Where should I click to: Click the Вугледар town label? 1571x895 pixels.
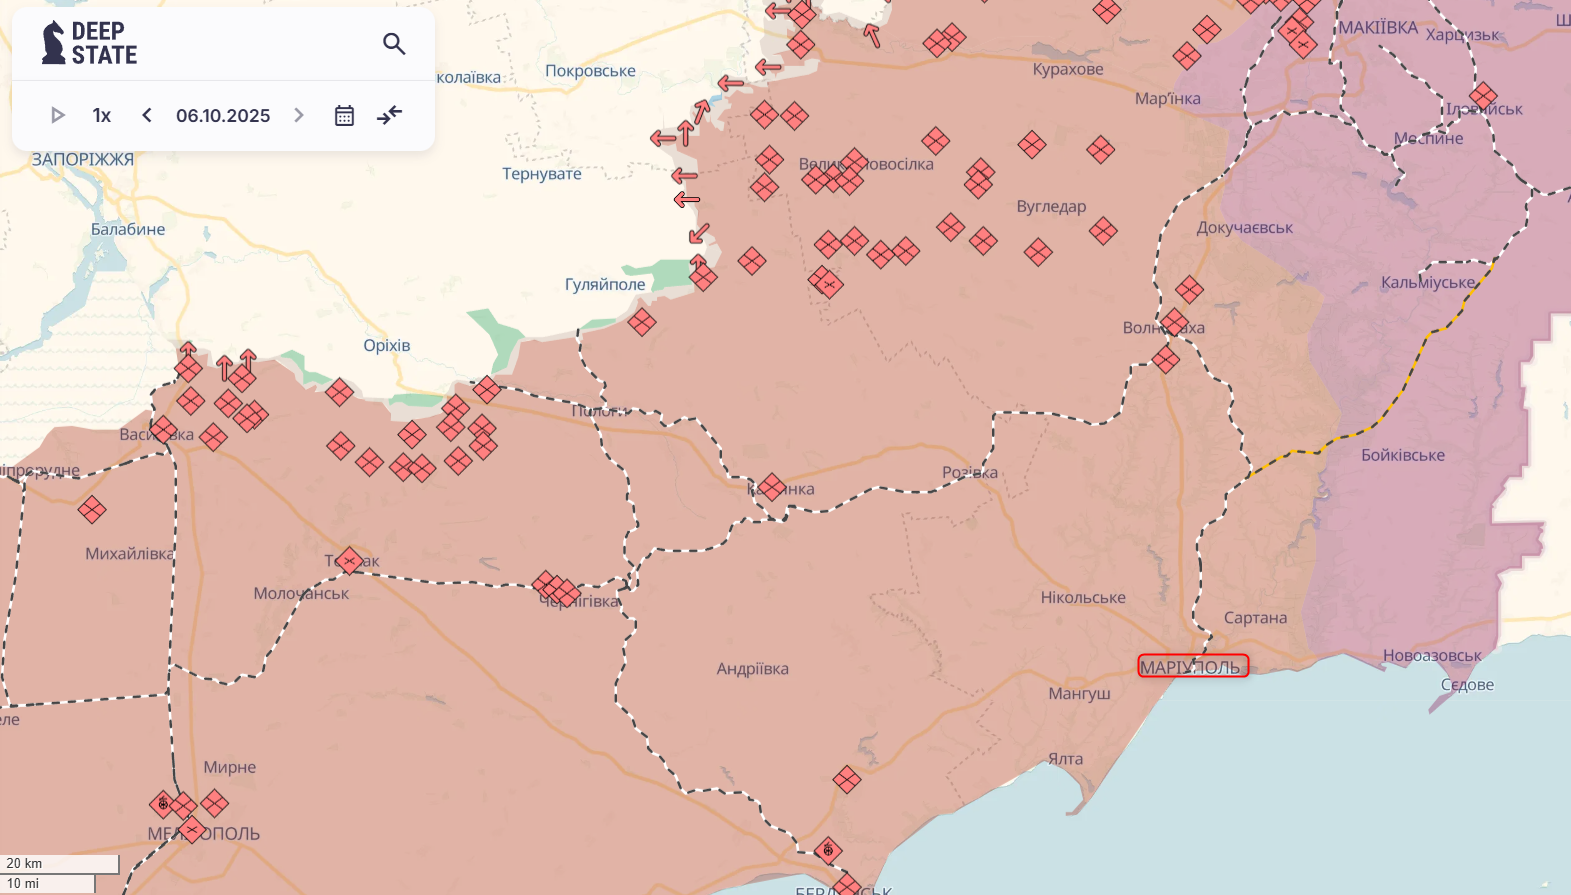click(x=1051, y=206)
